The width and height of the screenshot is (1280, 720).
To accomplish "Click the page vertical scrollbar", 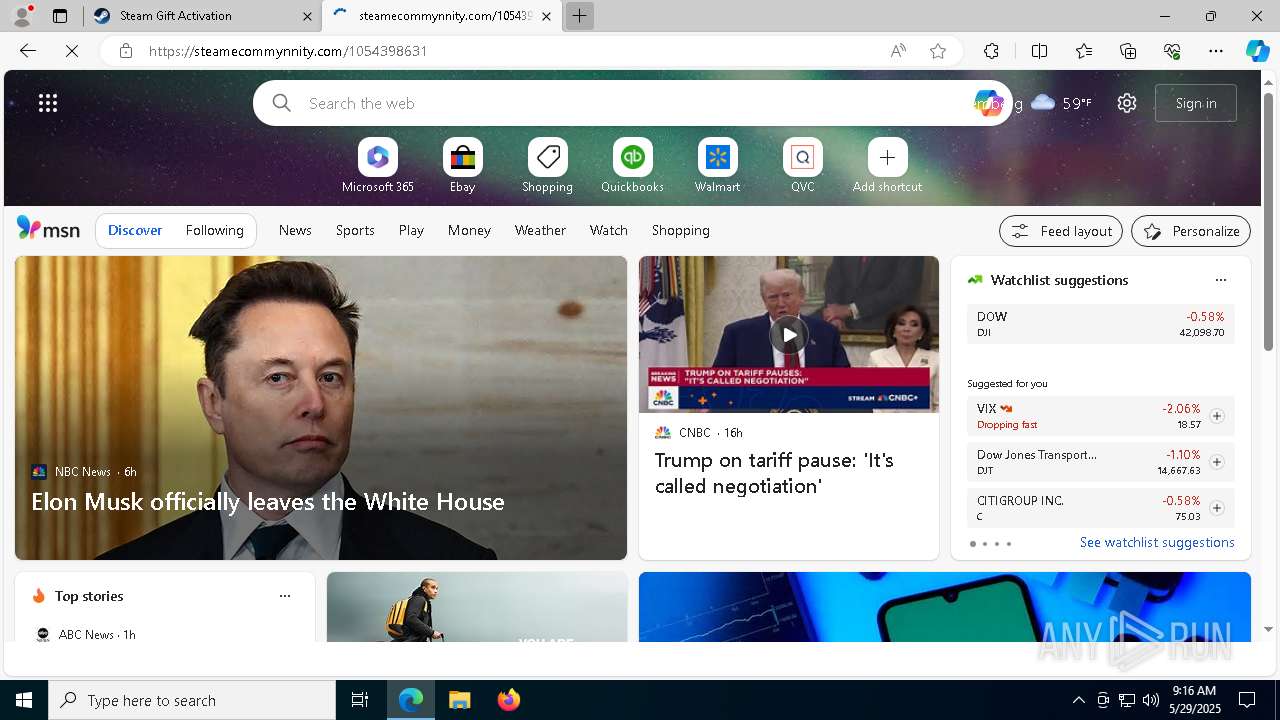I will coord(1269,222).
